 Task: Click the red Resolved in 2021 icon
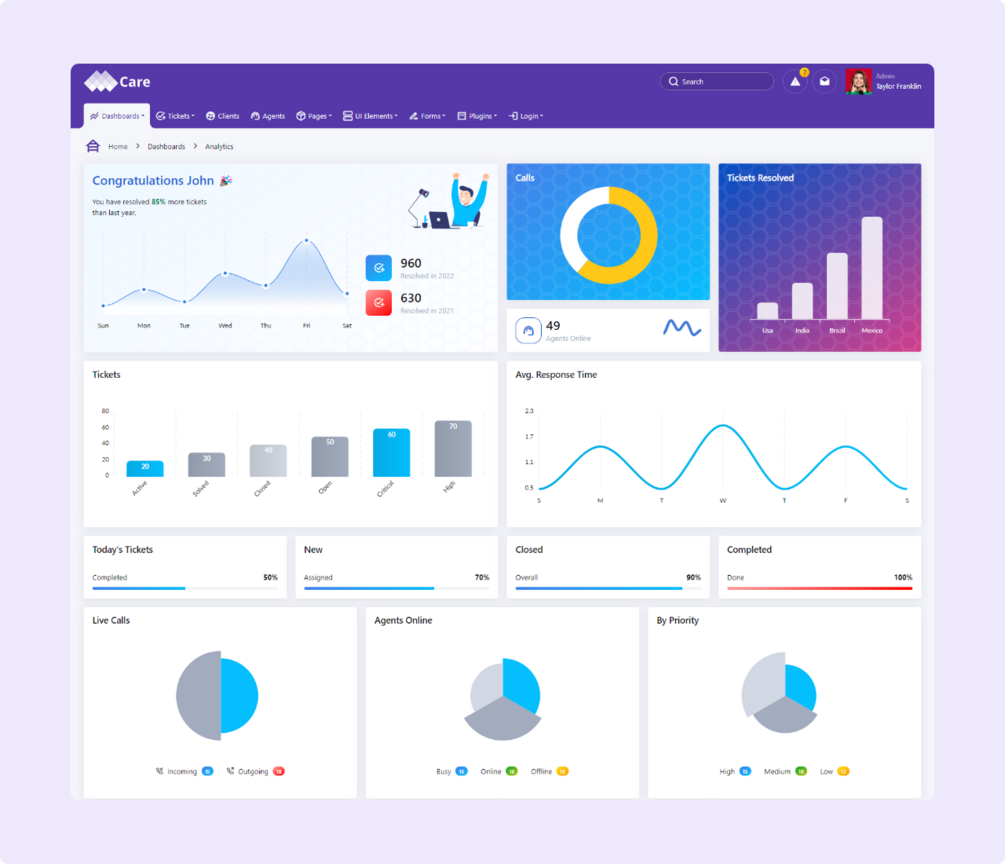pyautogui.click(x=379, y=303)
